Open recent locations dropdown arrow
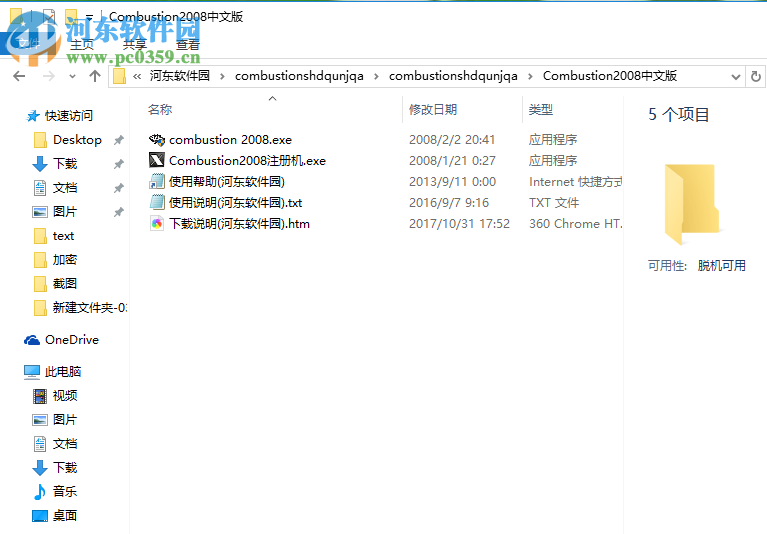 tap(72, 76)
